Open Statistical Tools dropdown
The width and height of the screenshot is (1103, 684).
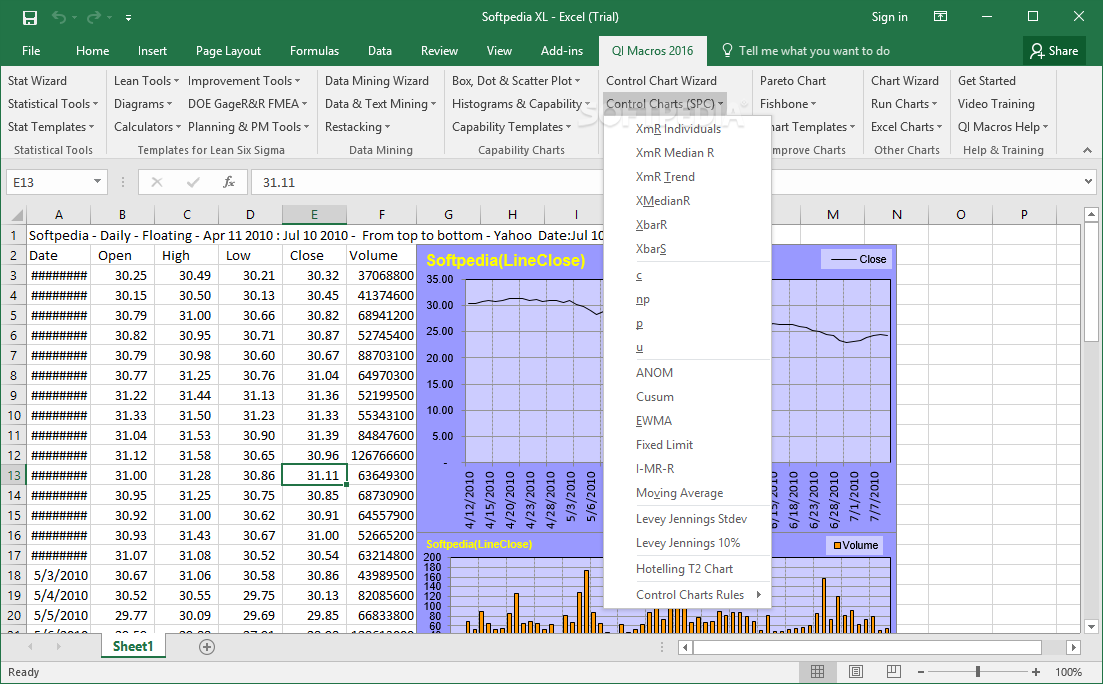(x=53, y=103)
